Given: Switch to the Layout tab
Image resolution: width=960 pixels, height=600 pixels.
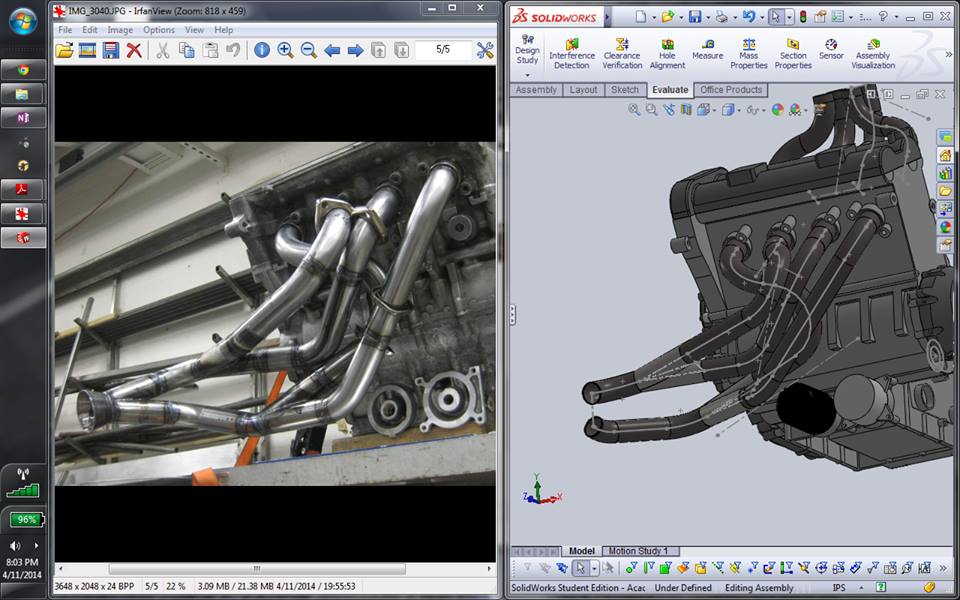Looking at the screenshot, I should pos(583,90).
